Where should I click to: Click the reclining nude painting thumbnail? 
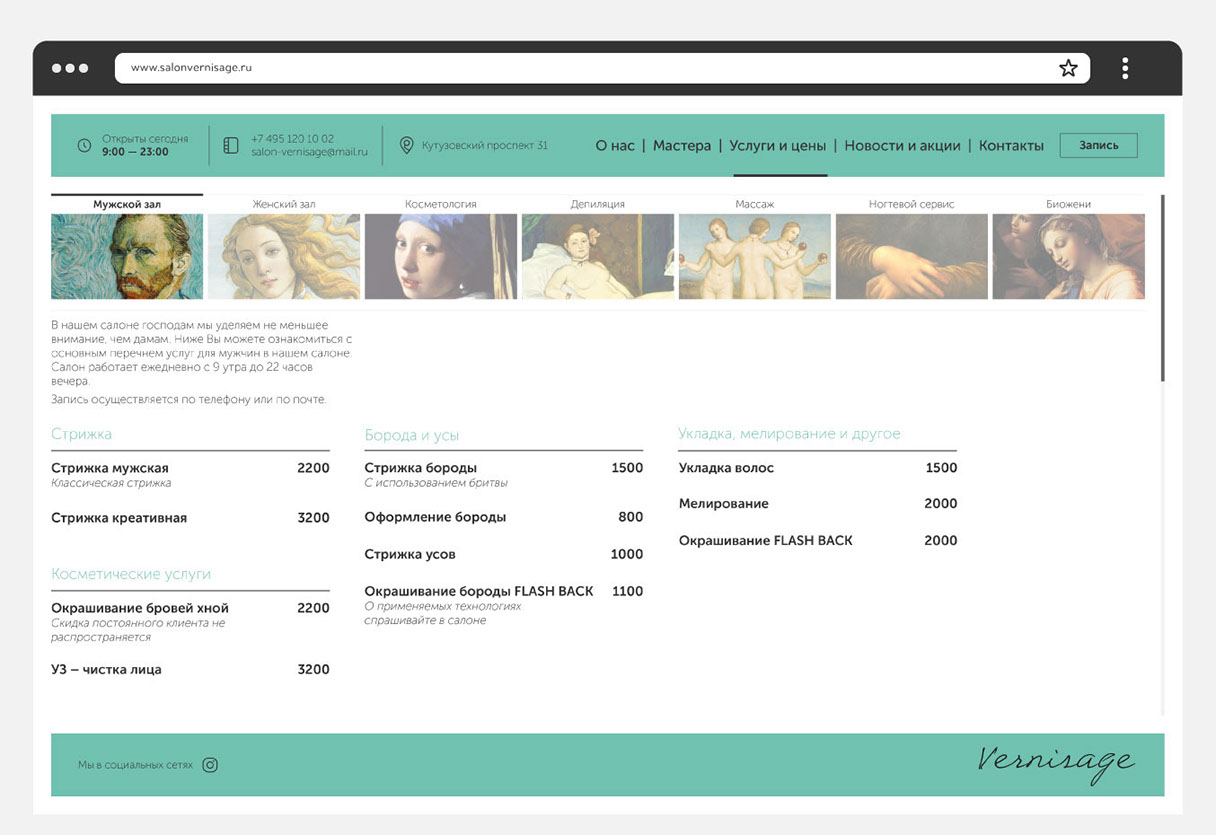point(598,256)
